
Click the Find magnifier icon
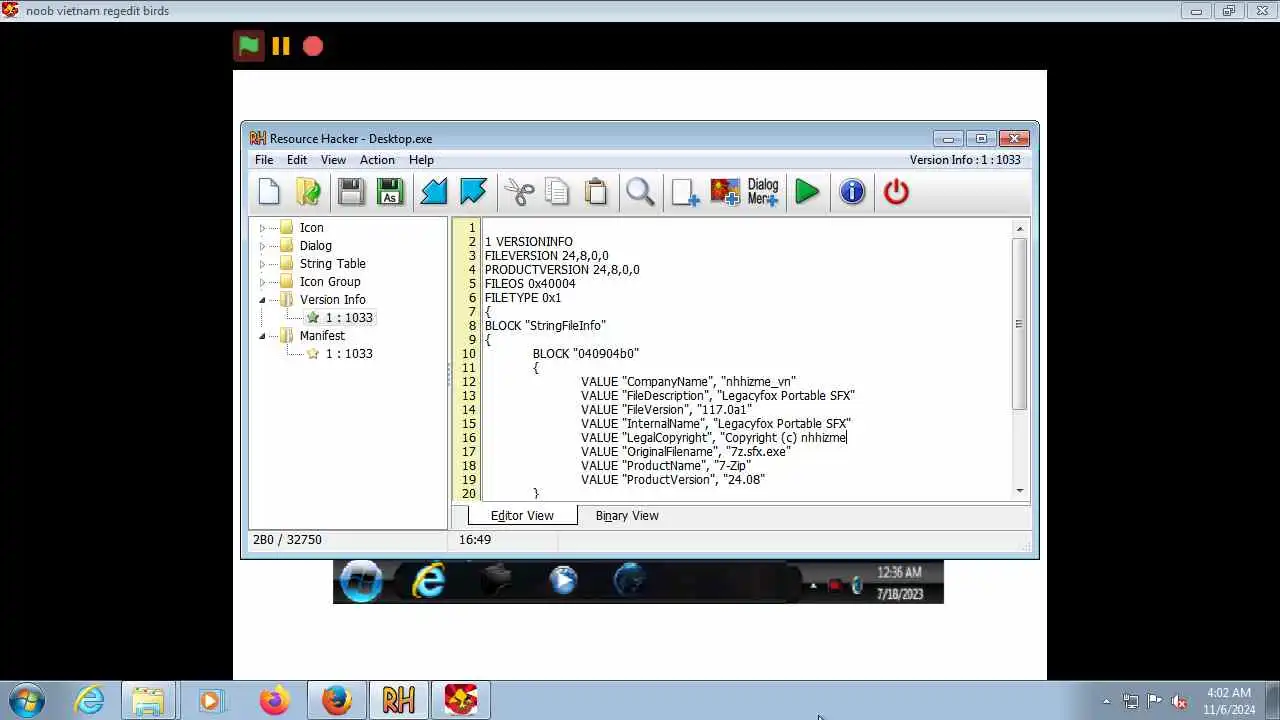tap(640, 192)
